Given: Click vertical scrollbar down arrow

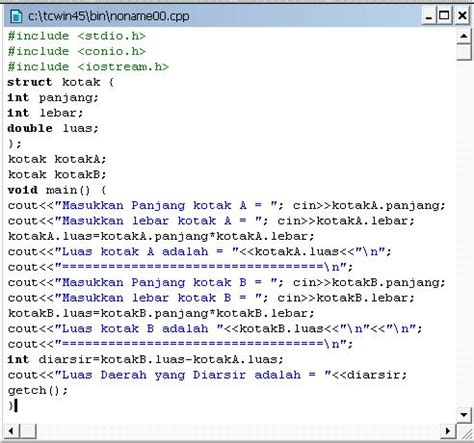Looking at the screenshot, I should 464,415.
